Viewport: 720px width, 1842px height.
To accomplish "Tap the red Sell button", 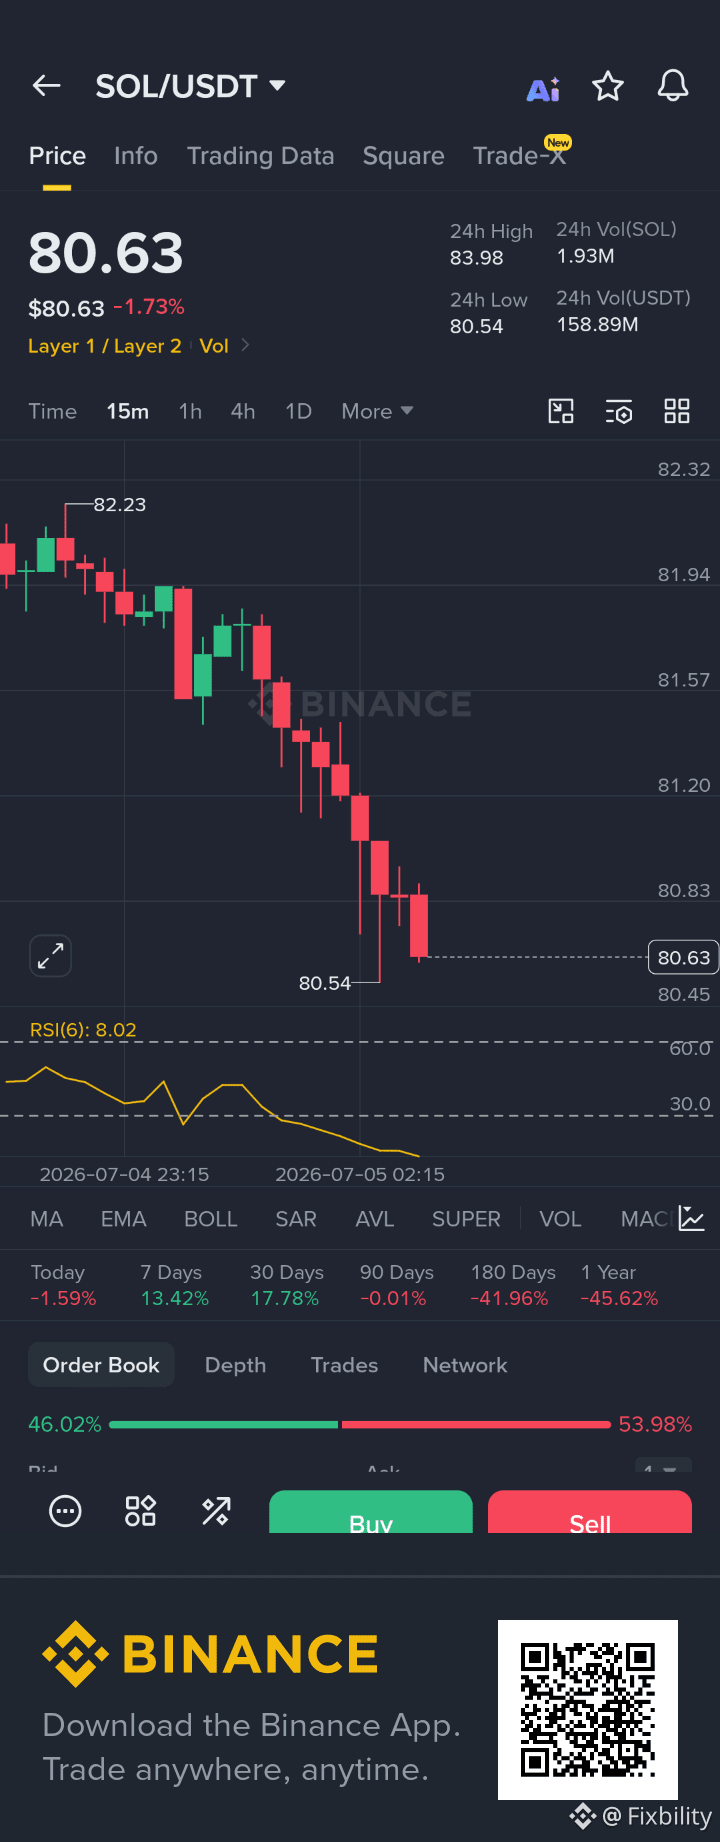I will (590, 1512).
